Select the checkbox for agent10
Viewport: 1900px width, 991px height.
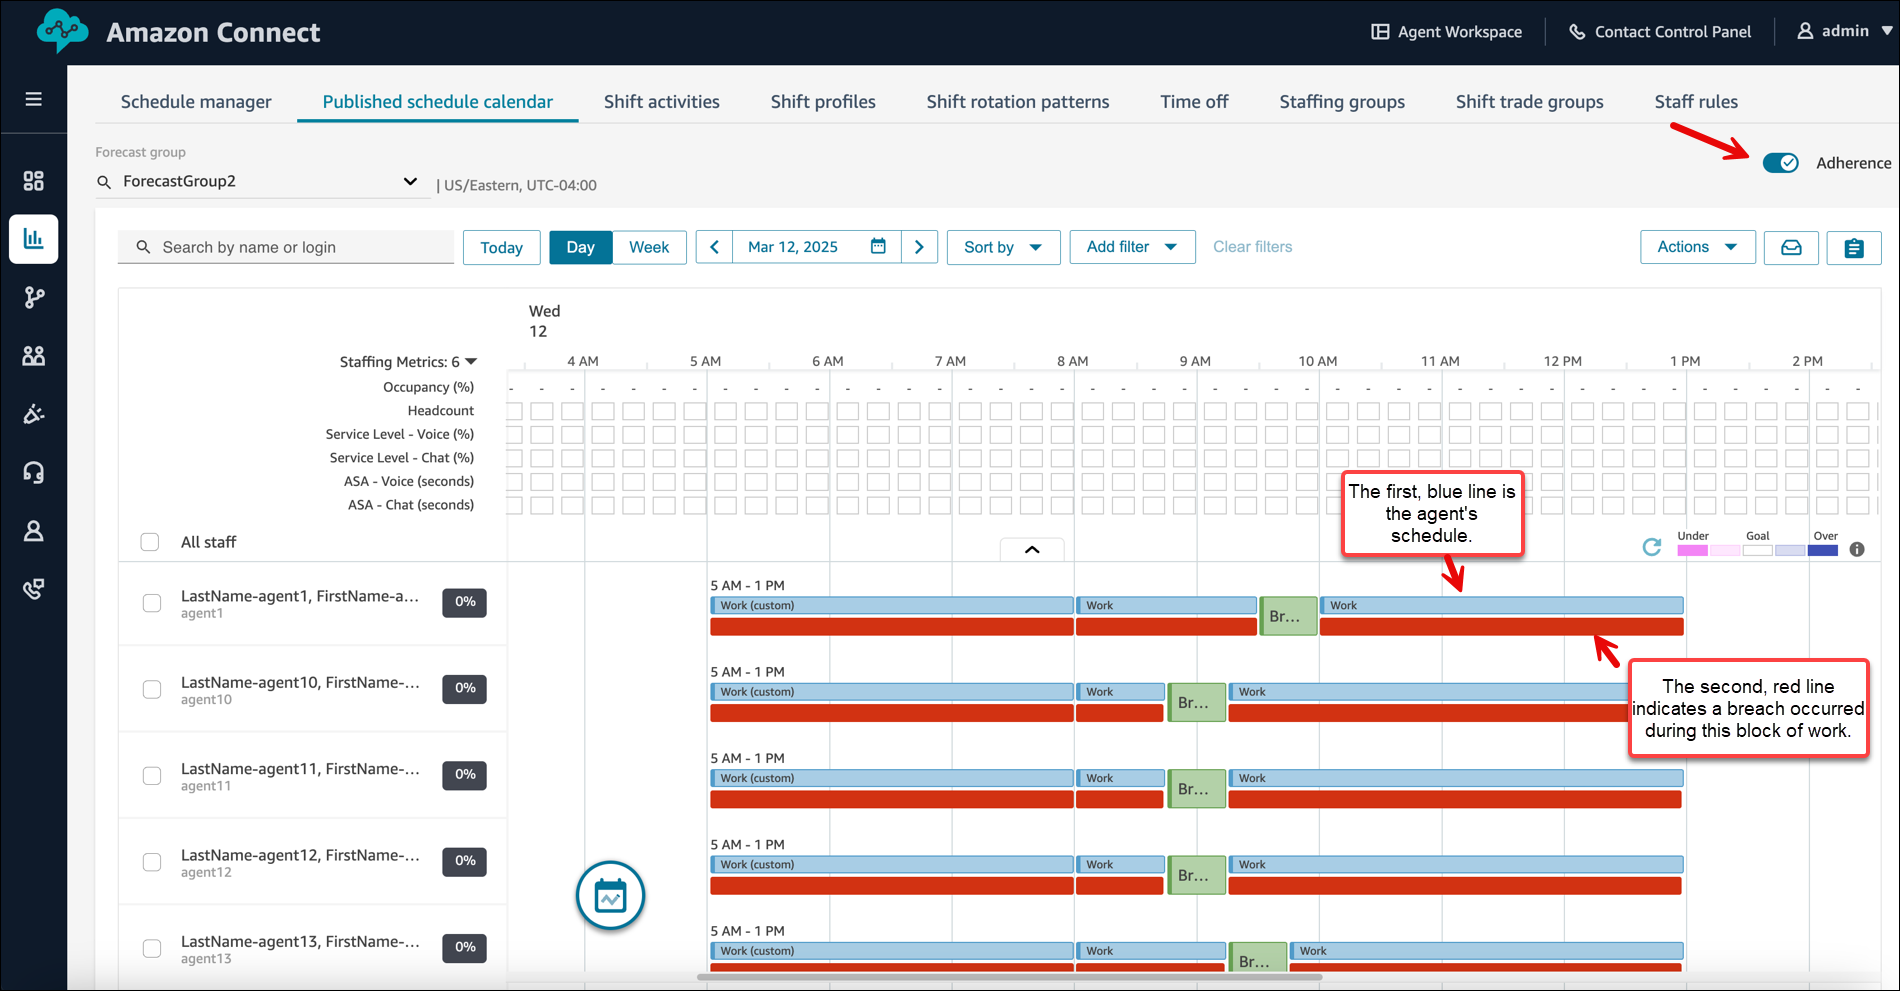point(152,690)
